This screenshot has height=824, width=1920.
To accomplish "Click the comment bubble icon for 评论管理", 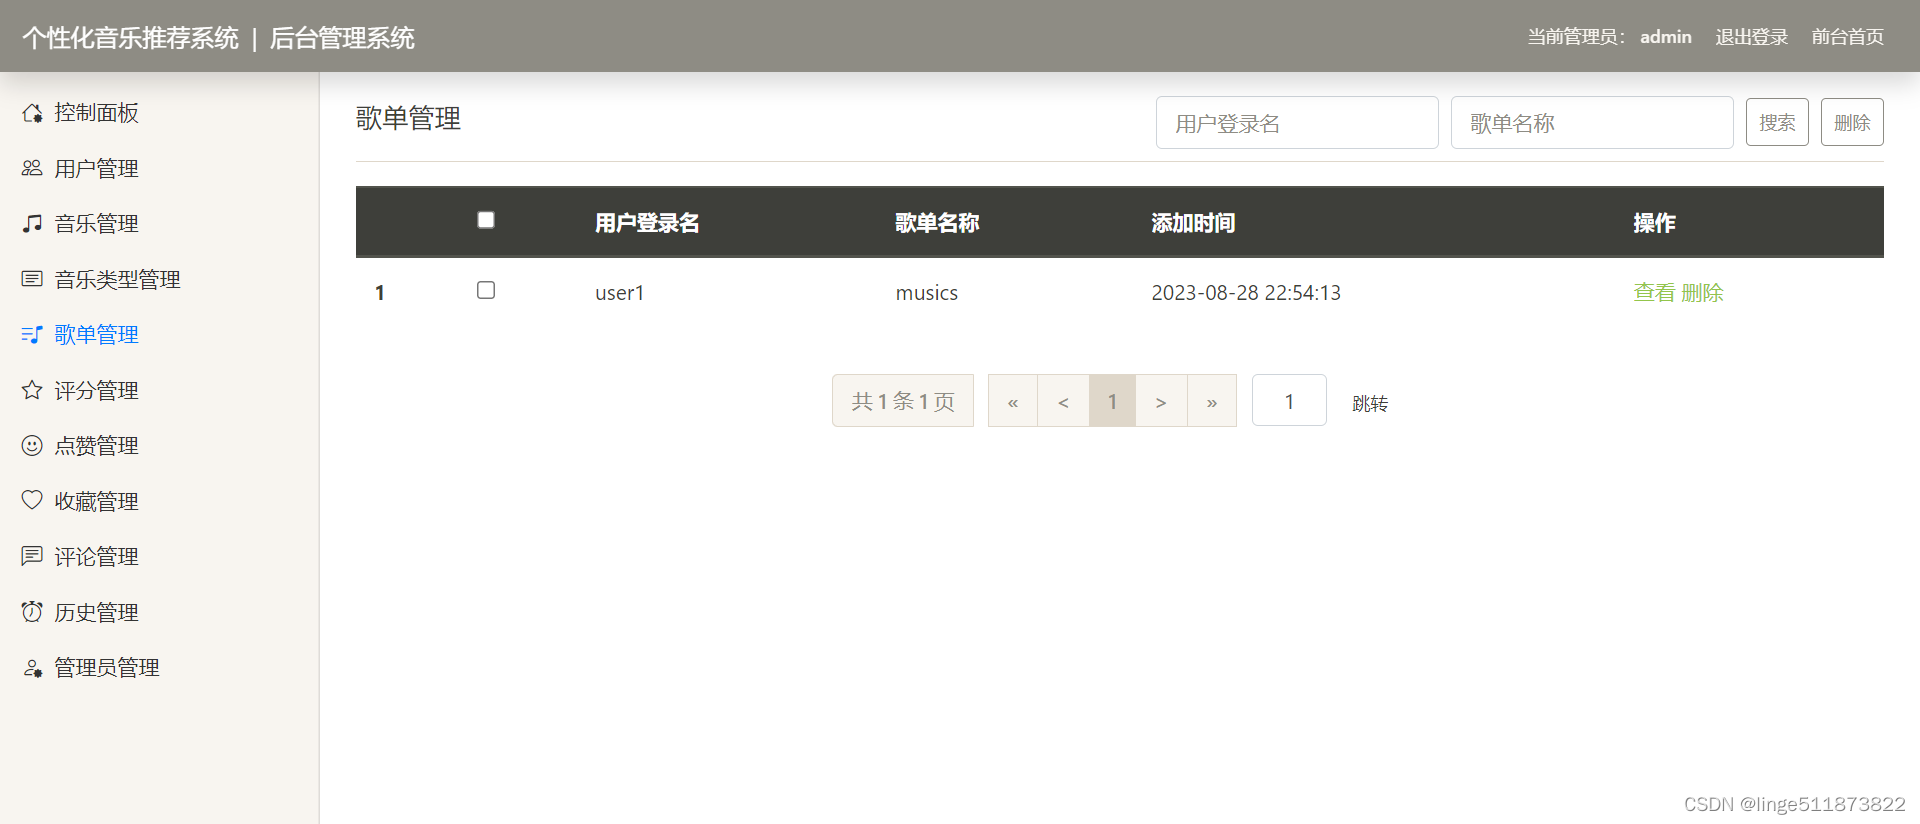I will (32, 556).
